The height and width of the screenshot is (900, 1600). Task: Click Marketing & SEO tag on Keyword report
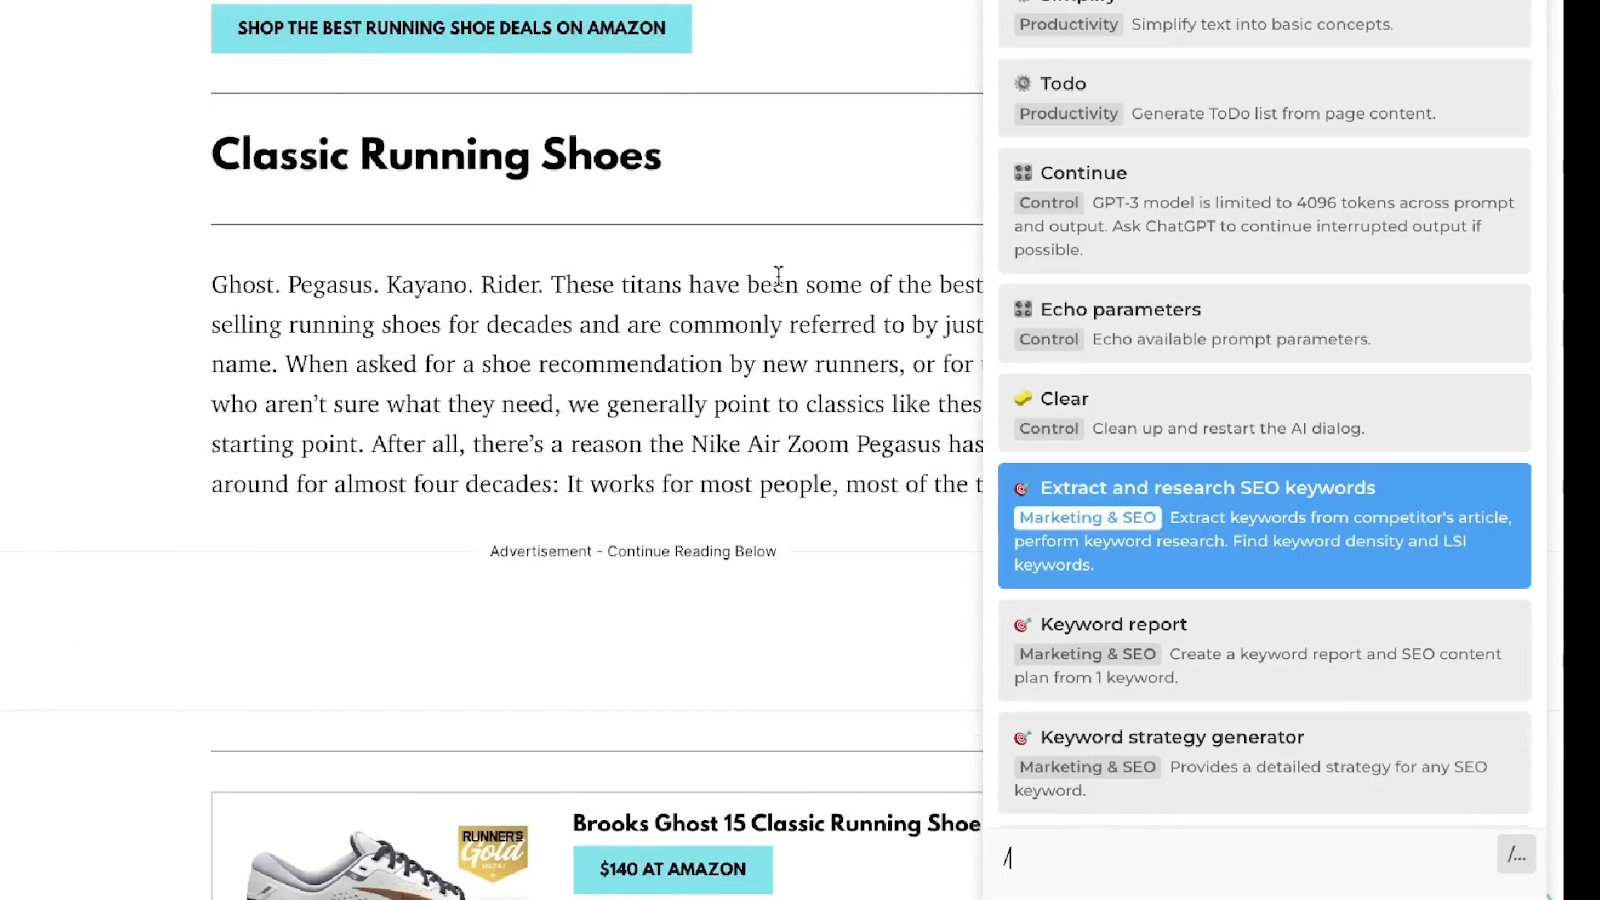[1087, 654]
